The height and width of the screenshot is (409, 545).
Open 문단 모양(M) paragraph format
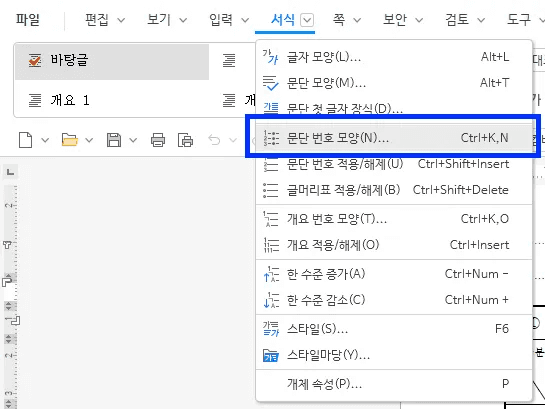pos(394,83)
